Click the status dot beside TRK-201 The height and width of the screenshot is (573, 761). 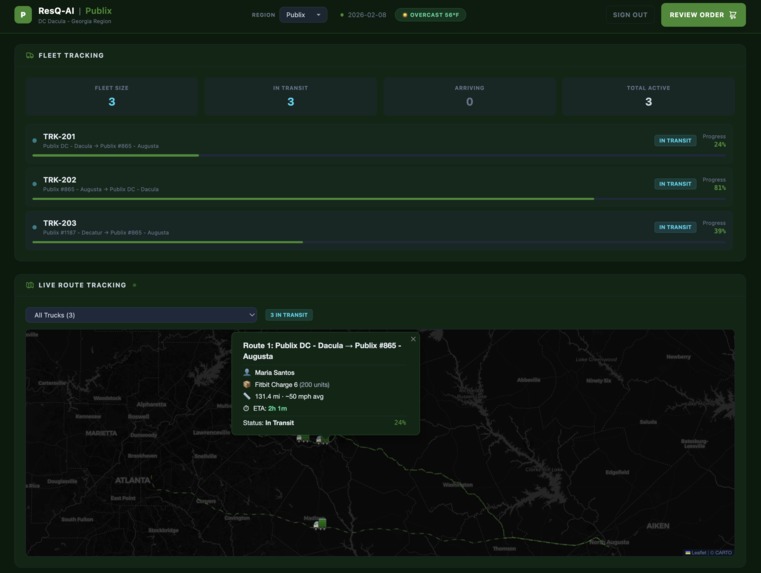(34, 141)
